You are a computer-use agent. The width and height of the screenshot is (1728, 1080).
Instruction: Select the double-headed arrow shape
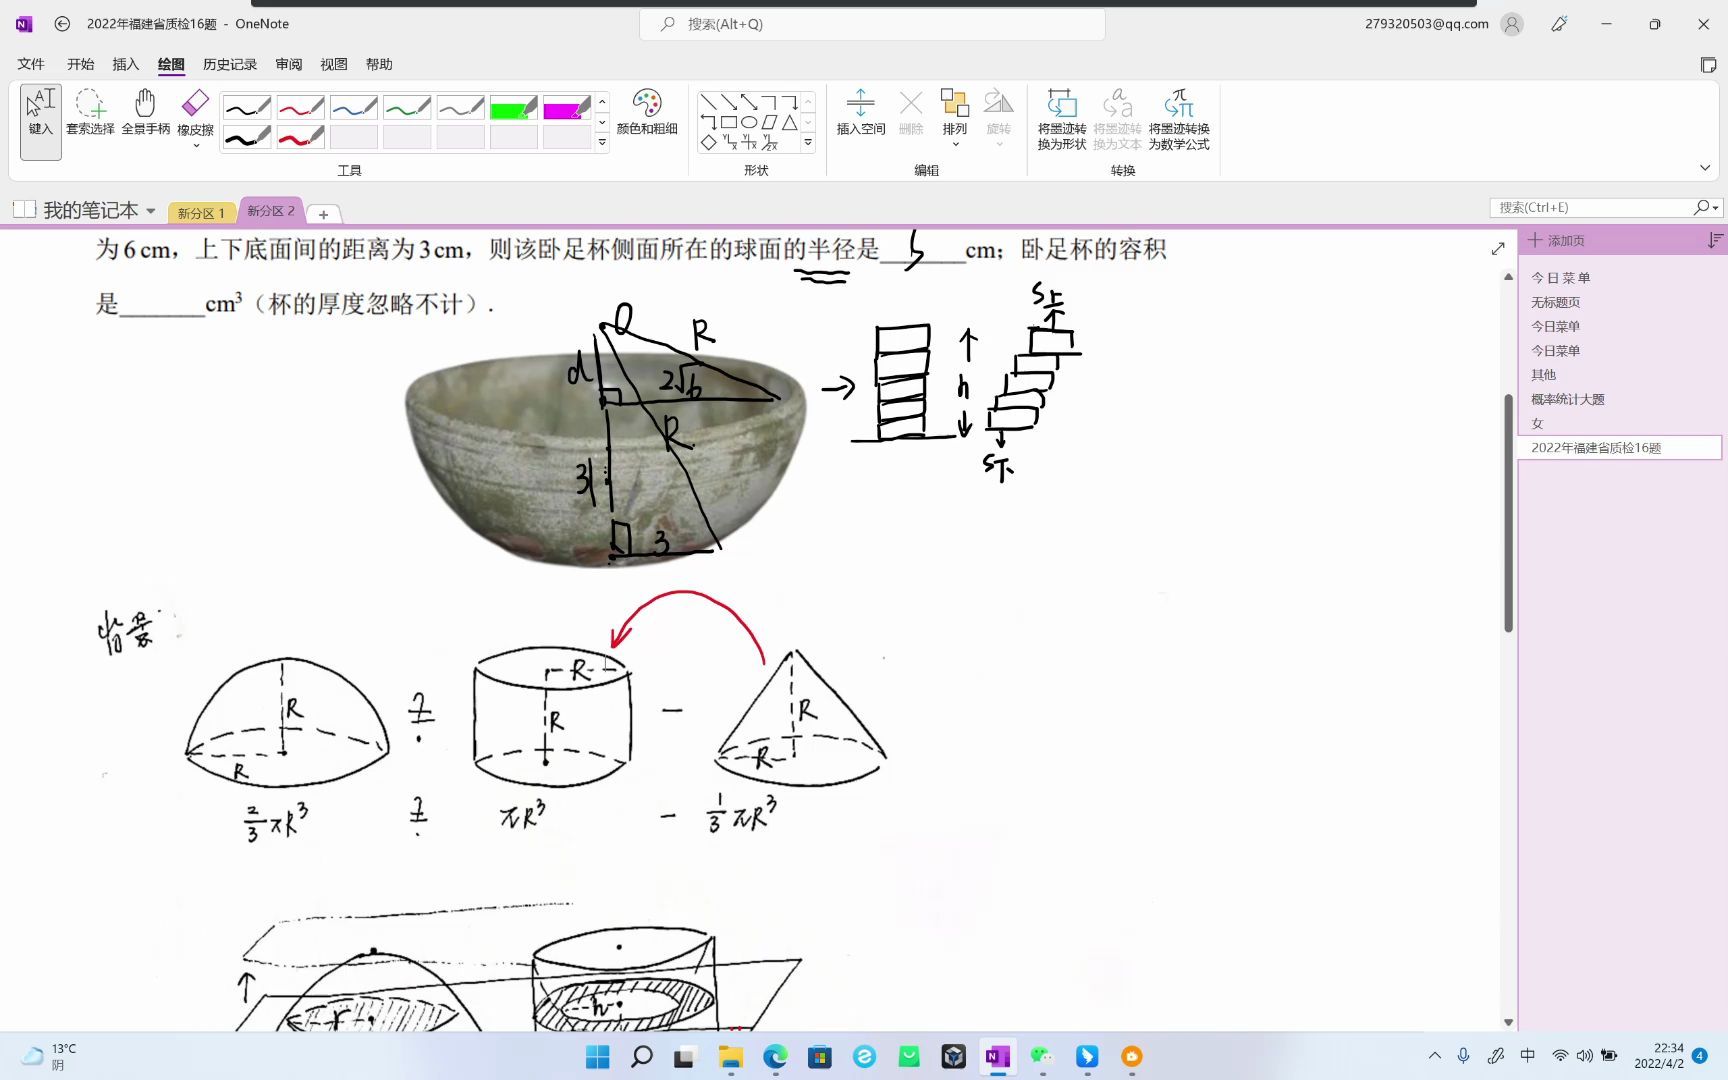749,102
